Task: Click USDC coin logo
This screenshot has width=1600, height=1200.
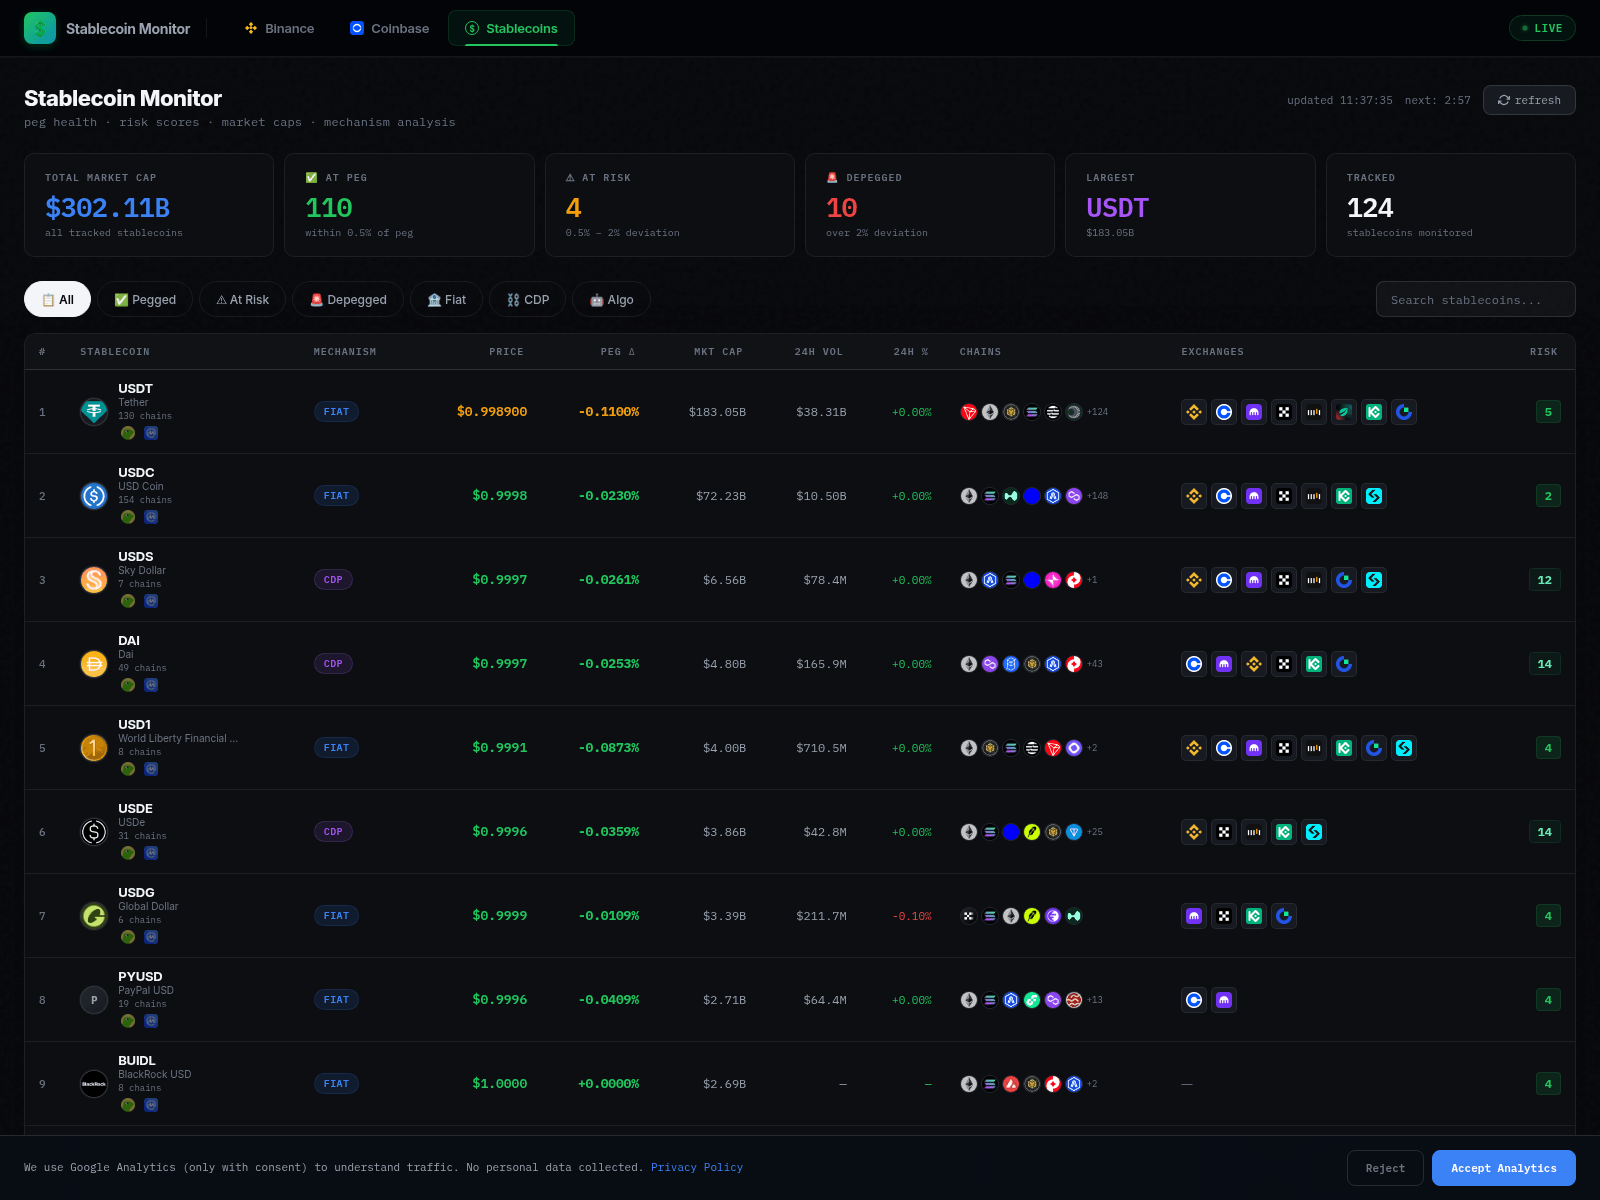Action: point(94,496)
